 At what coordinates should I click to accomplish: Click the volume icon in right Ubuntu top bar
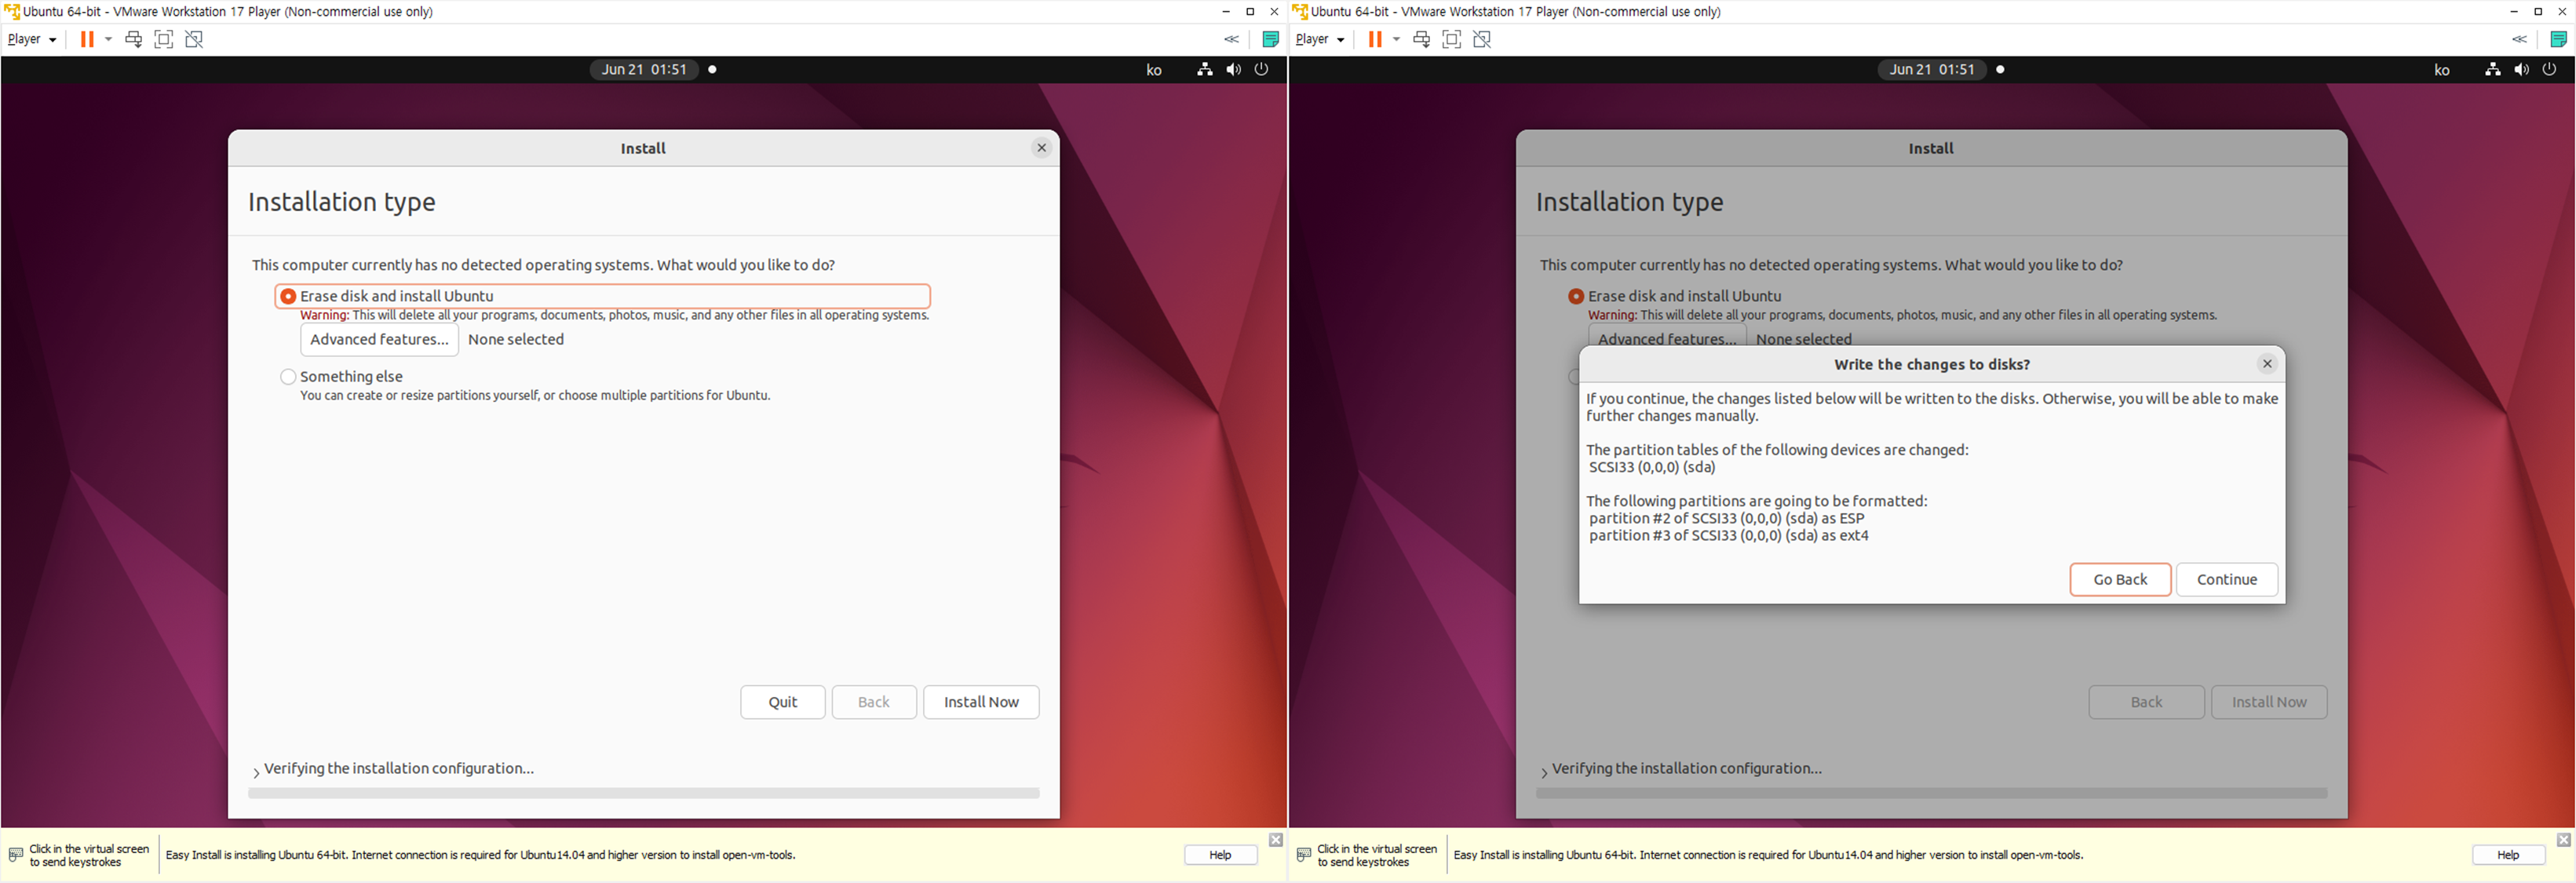pos(2521,69)
